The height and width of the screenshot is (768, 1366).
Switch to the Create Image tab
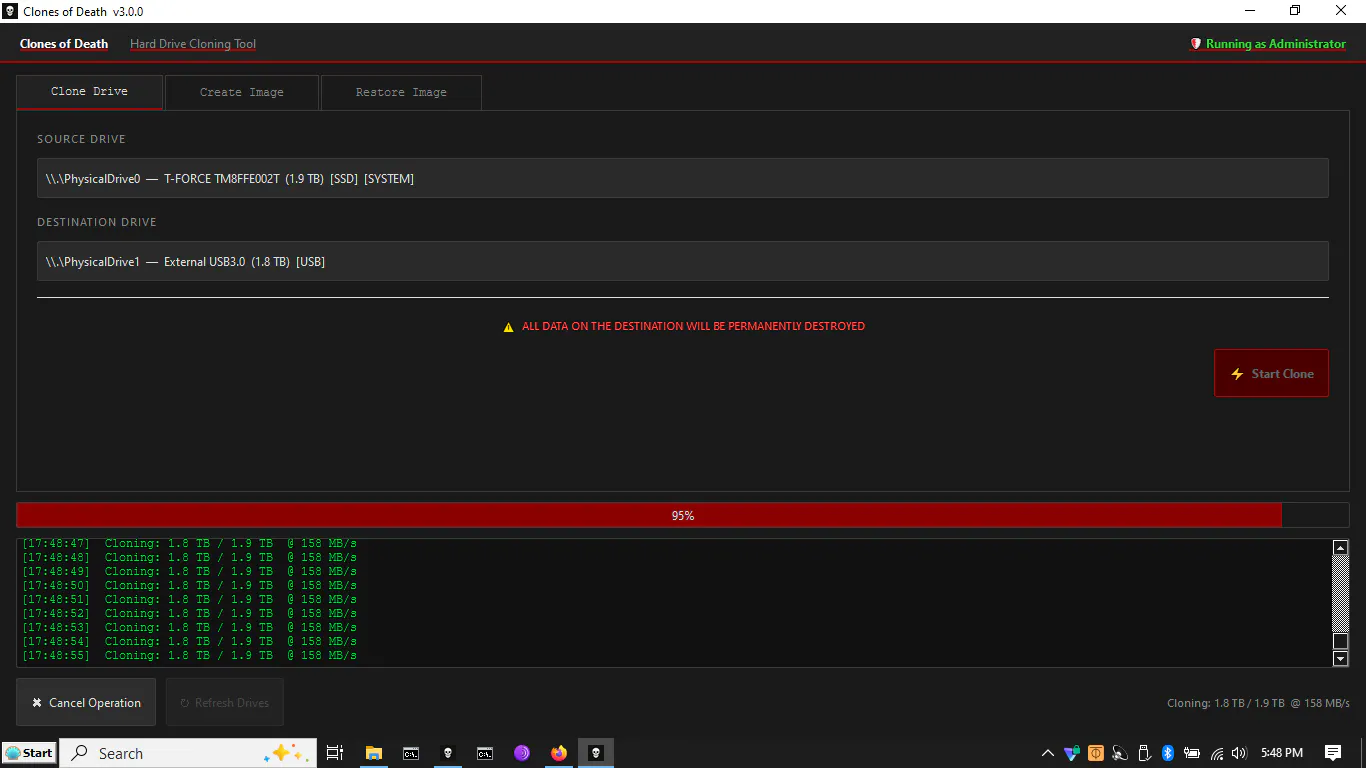click(242, 92)
